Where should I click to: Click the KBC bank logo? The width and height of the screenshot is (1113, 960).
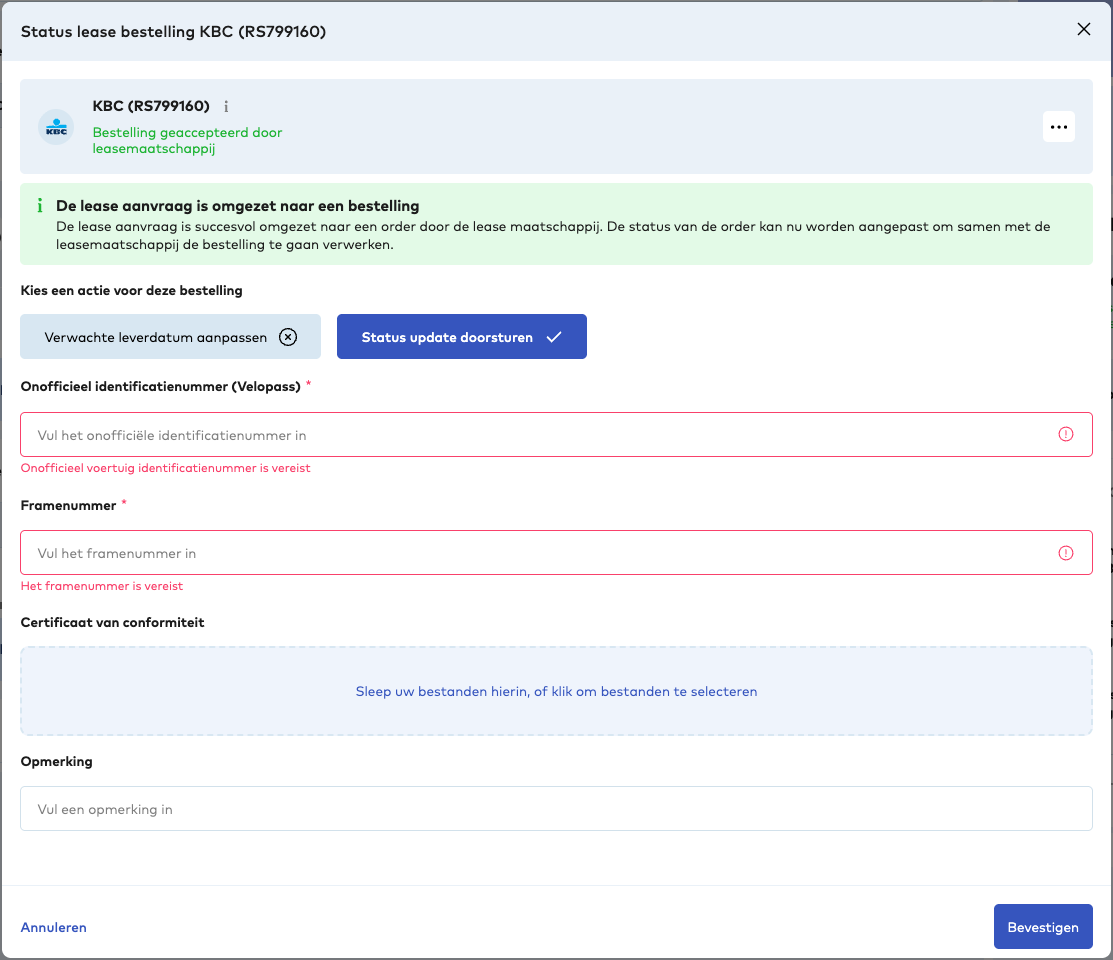pyautogui.click(x=56, y=127)
